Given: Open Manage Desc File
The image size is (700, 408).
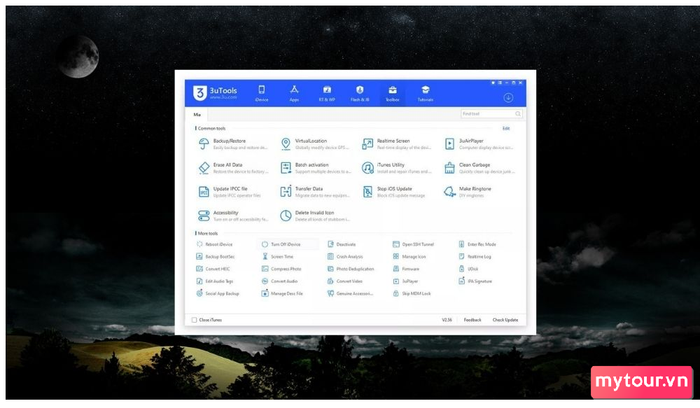Looking at the screenshot, I should click(282, 293).
